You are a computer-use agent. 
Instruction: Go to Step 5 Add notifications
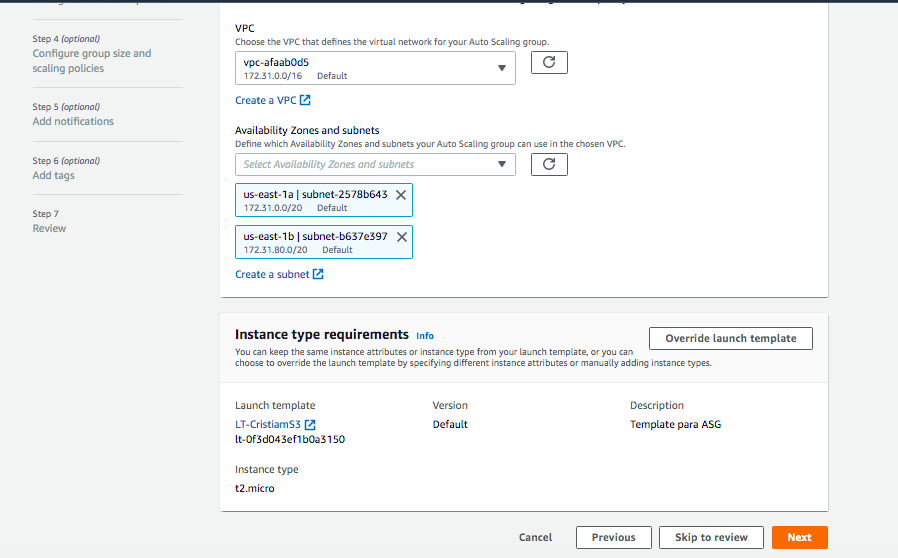[73, 121]
